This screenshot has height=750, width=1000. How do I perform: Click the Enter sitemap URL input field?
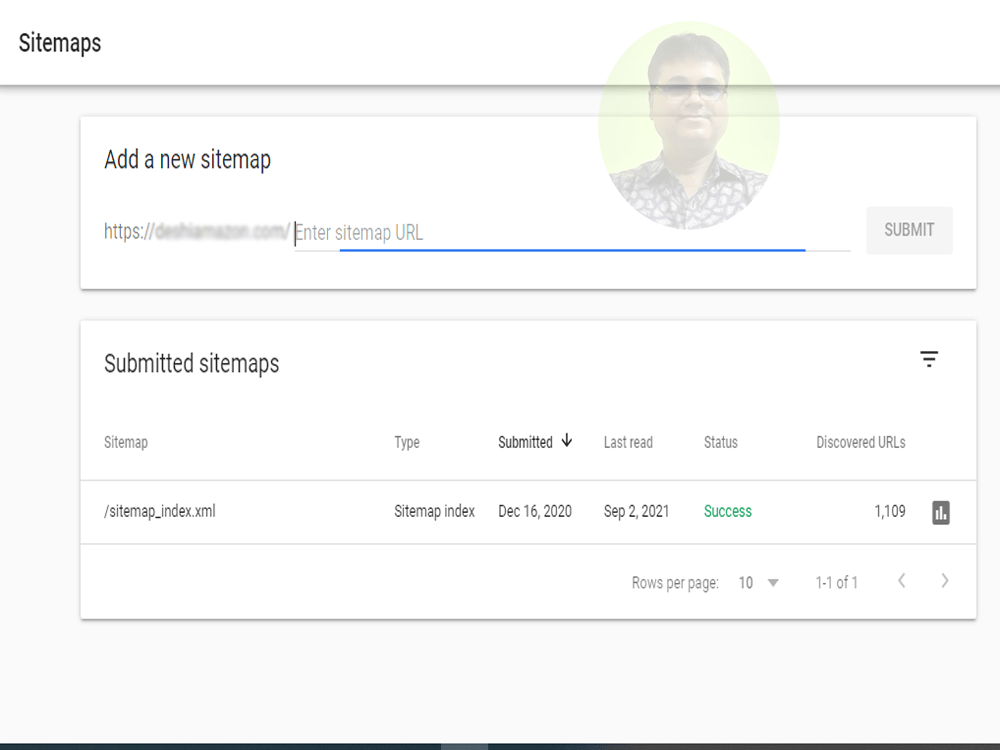[572, 232]
